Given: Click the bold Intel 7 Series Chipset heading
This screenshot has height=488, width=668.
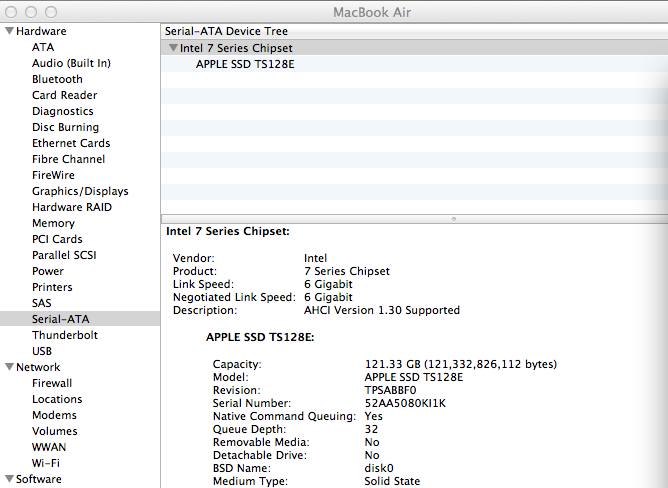Looking at the screenshot, I should click(227, 231).
